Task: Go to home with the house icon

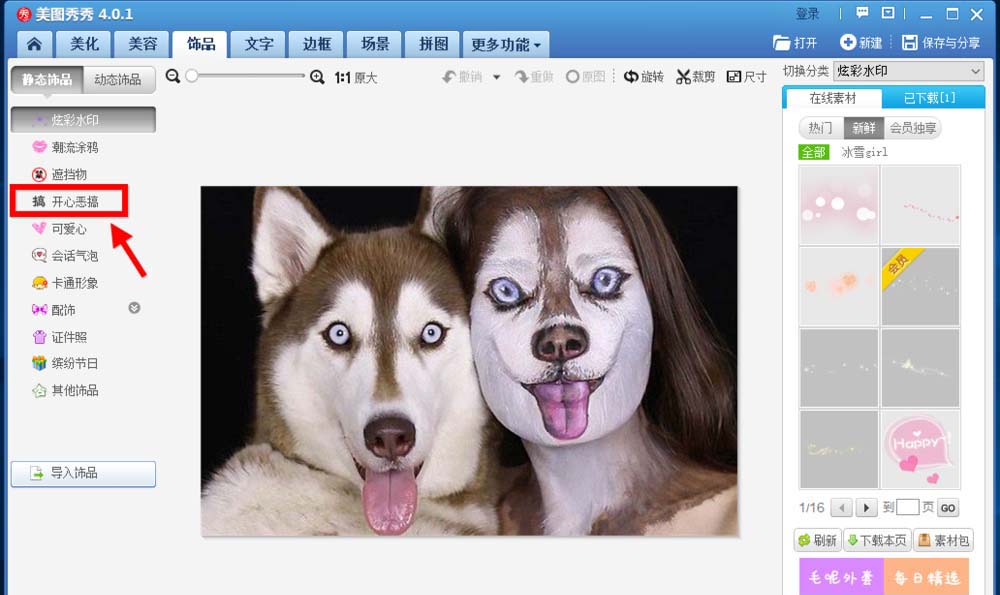Action: pyautogui.click(x=33, y=44)
